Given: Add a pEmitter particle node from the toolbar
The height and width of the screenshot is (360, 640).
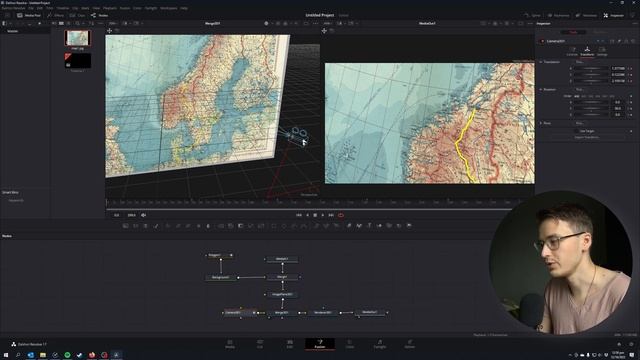Looking at the screenshot, I should 316,226.
